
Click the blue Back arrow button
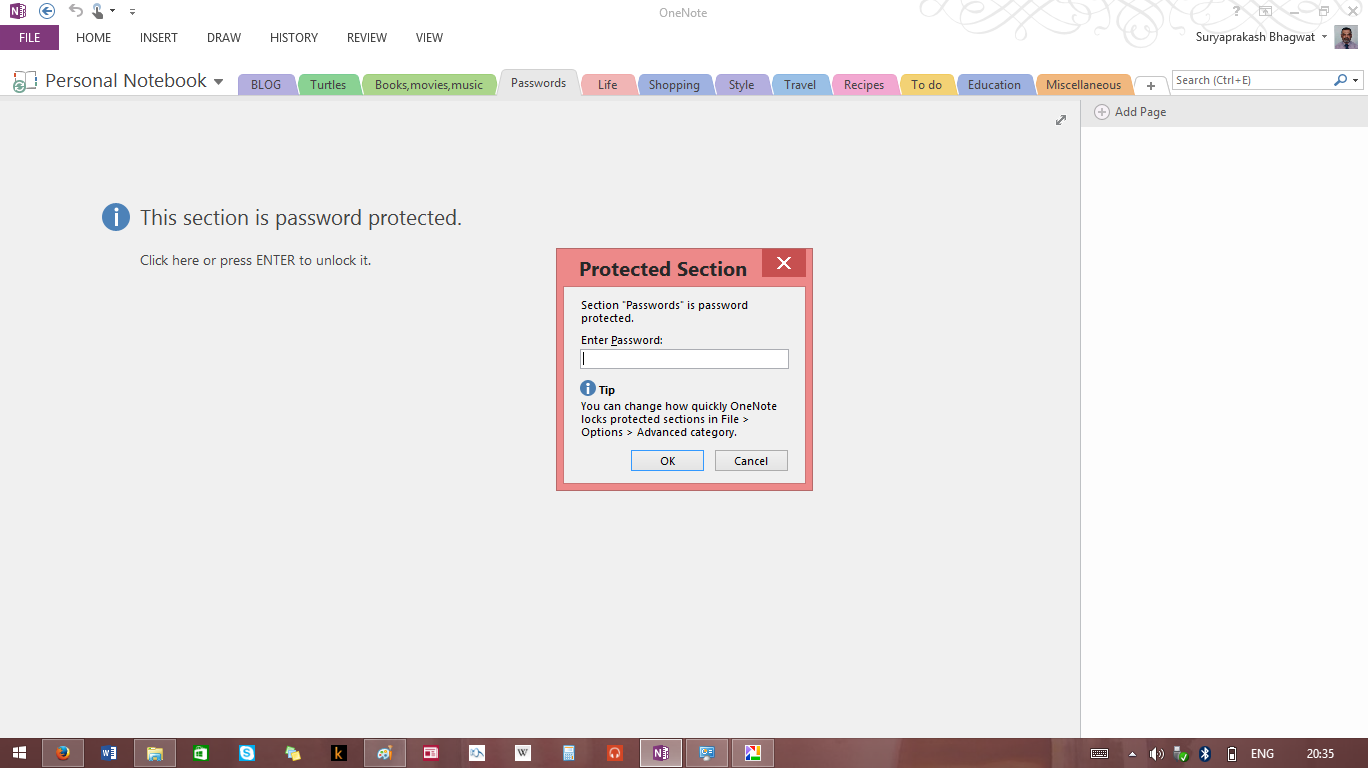tap(47, 11)
